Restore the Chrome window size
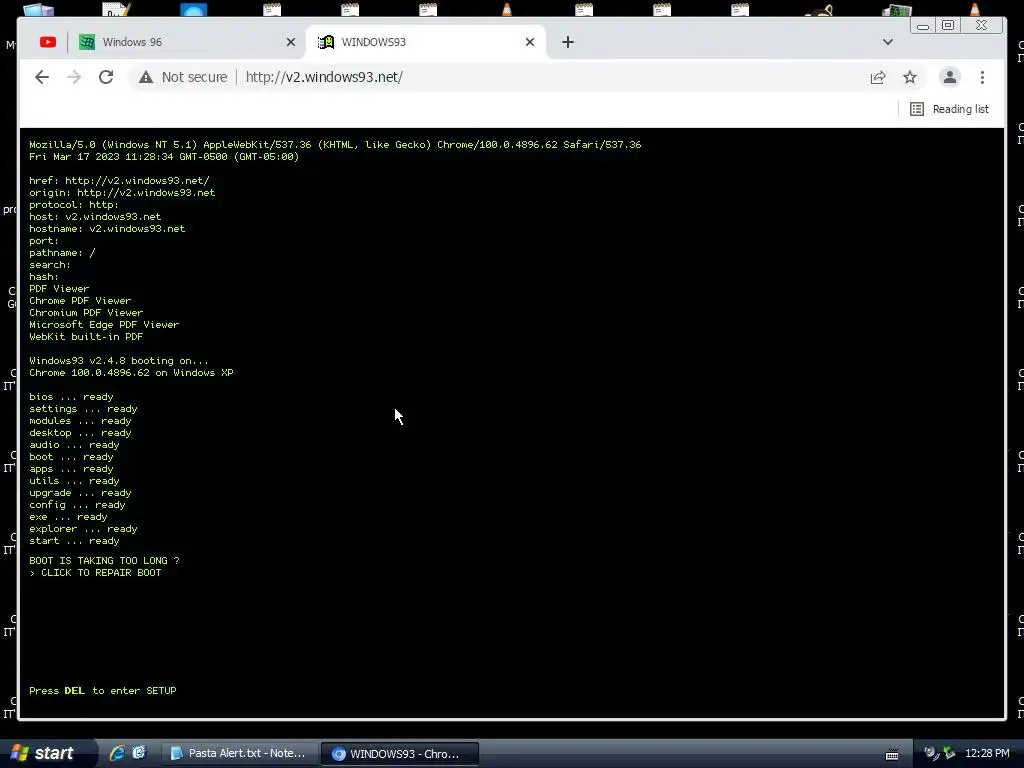This screenshot has width=1024, height=768. (948, 25)
